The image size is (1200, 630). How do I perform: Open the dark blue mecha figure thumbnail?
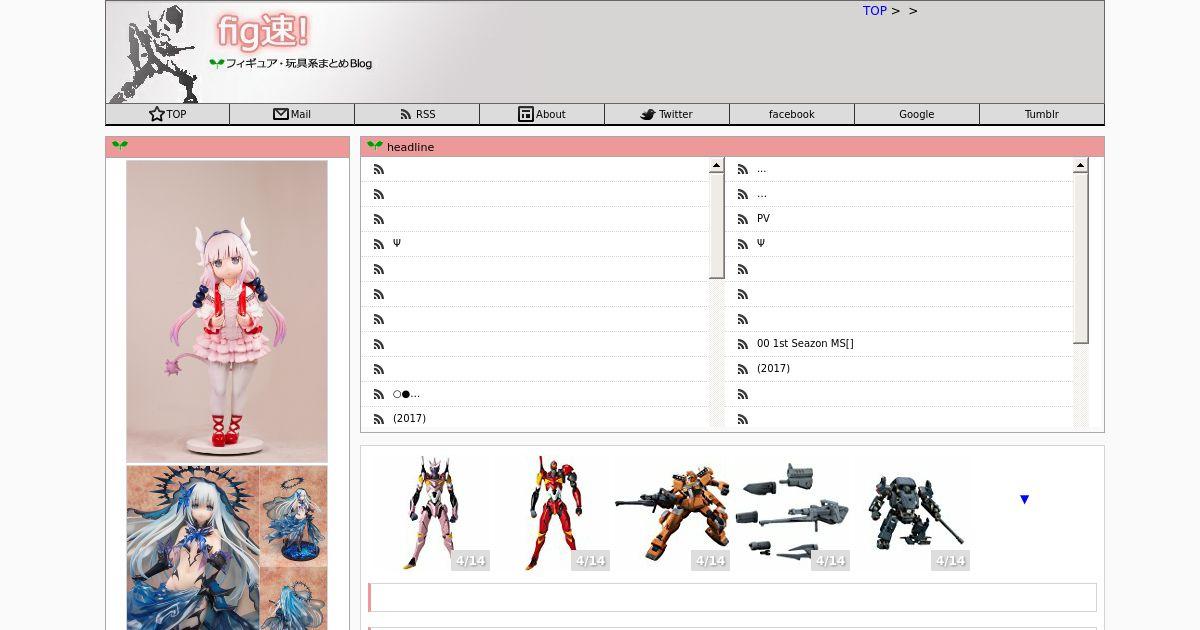(x=911, y=513)
